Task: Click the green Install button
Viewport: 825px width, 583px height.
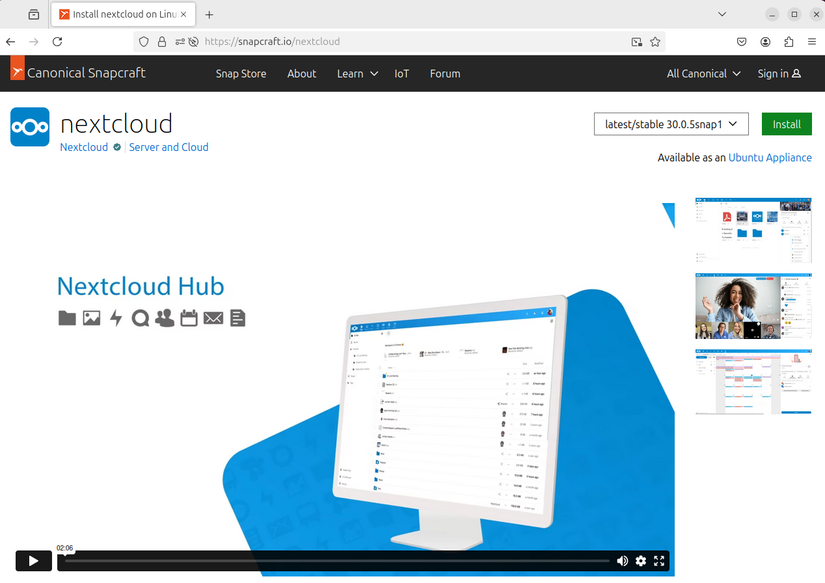Action: 786,123
